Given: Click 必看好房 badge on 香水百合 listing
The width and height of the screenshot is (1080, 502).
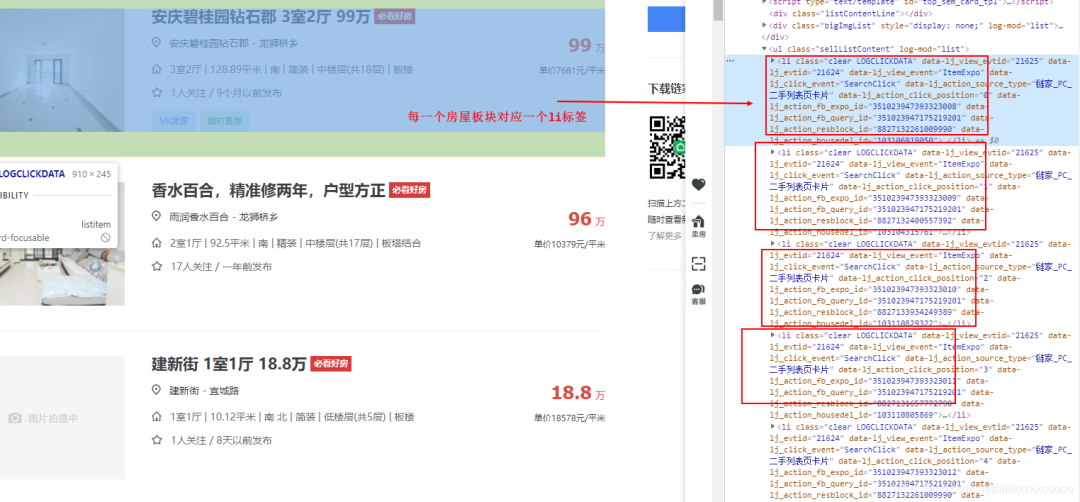Looking at the screenshot, I should pos(409,191).
